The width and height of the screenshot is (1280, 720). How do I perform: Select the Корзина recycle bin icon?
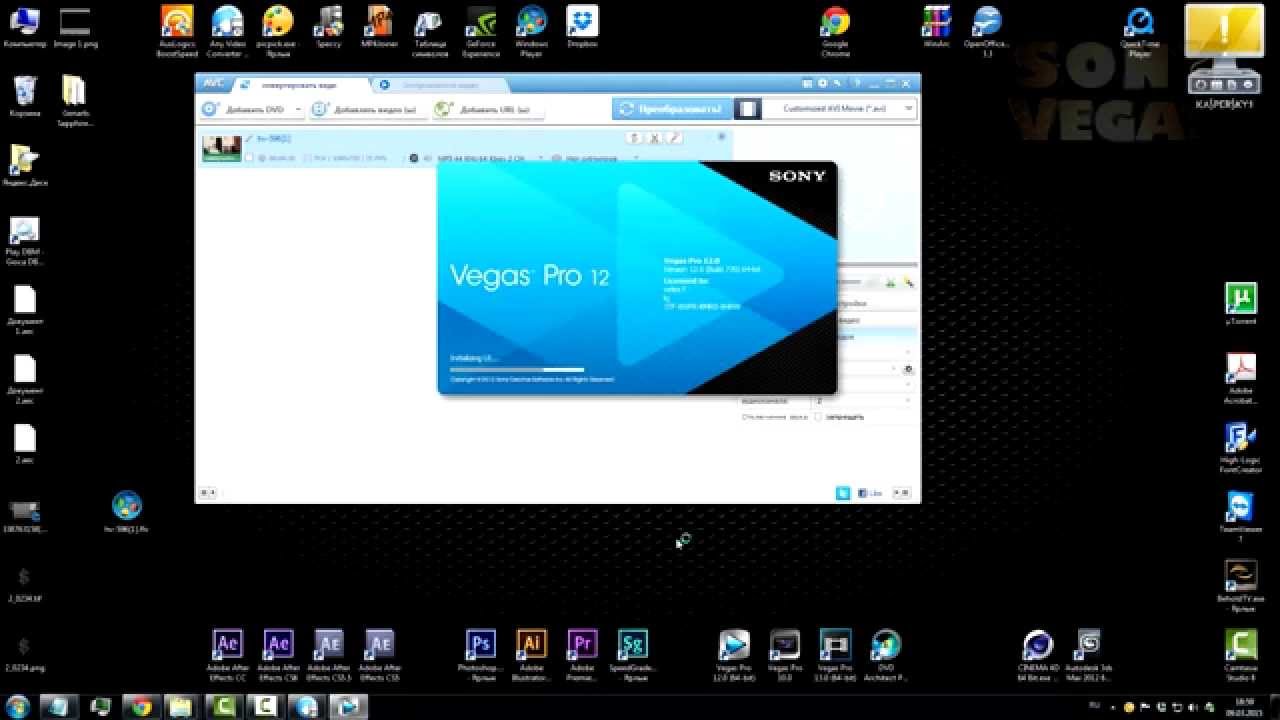25,96
